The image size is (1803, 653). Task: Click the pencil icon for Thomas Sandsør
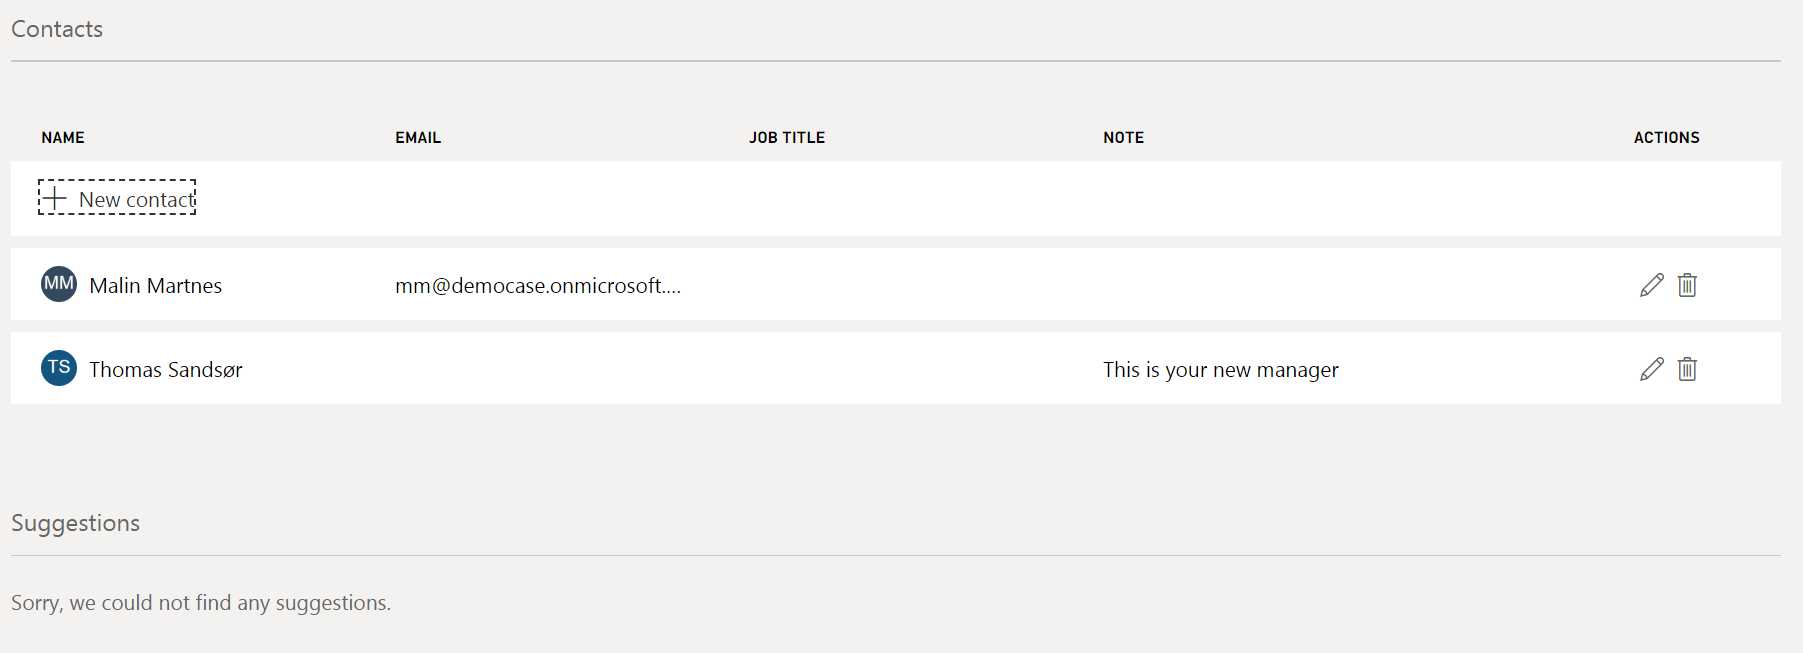(1652, 369)
